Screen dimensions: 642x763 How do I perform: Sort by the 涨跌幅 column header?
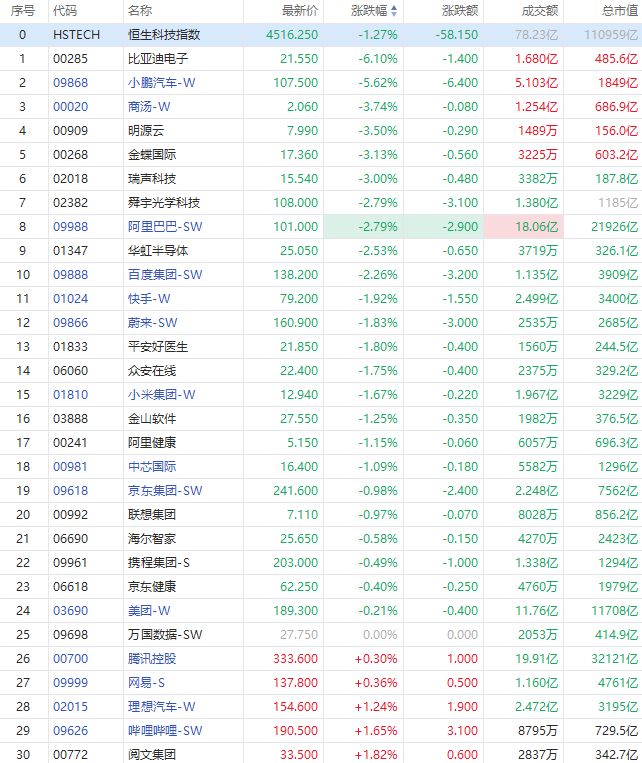(x=374, y=11)
